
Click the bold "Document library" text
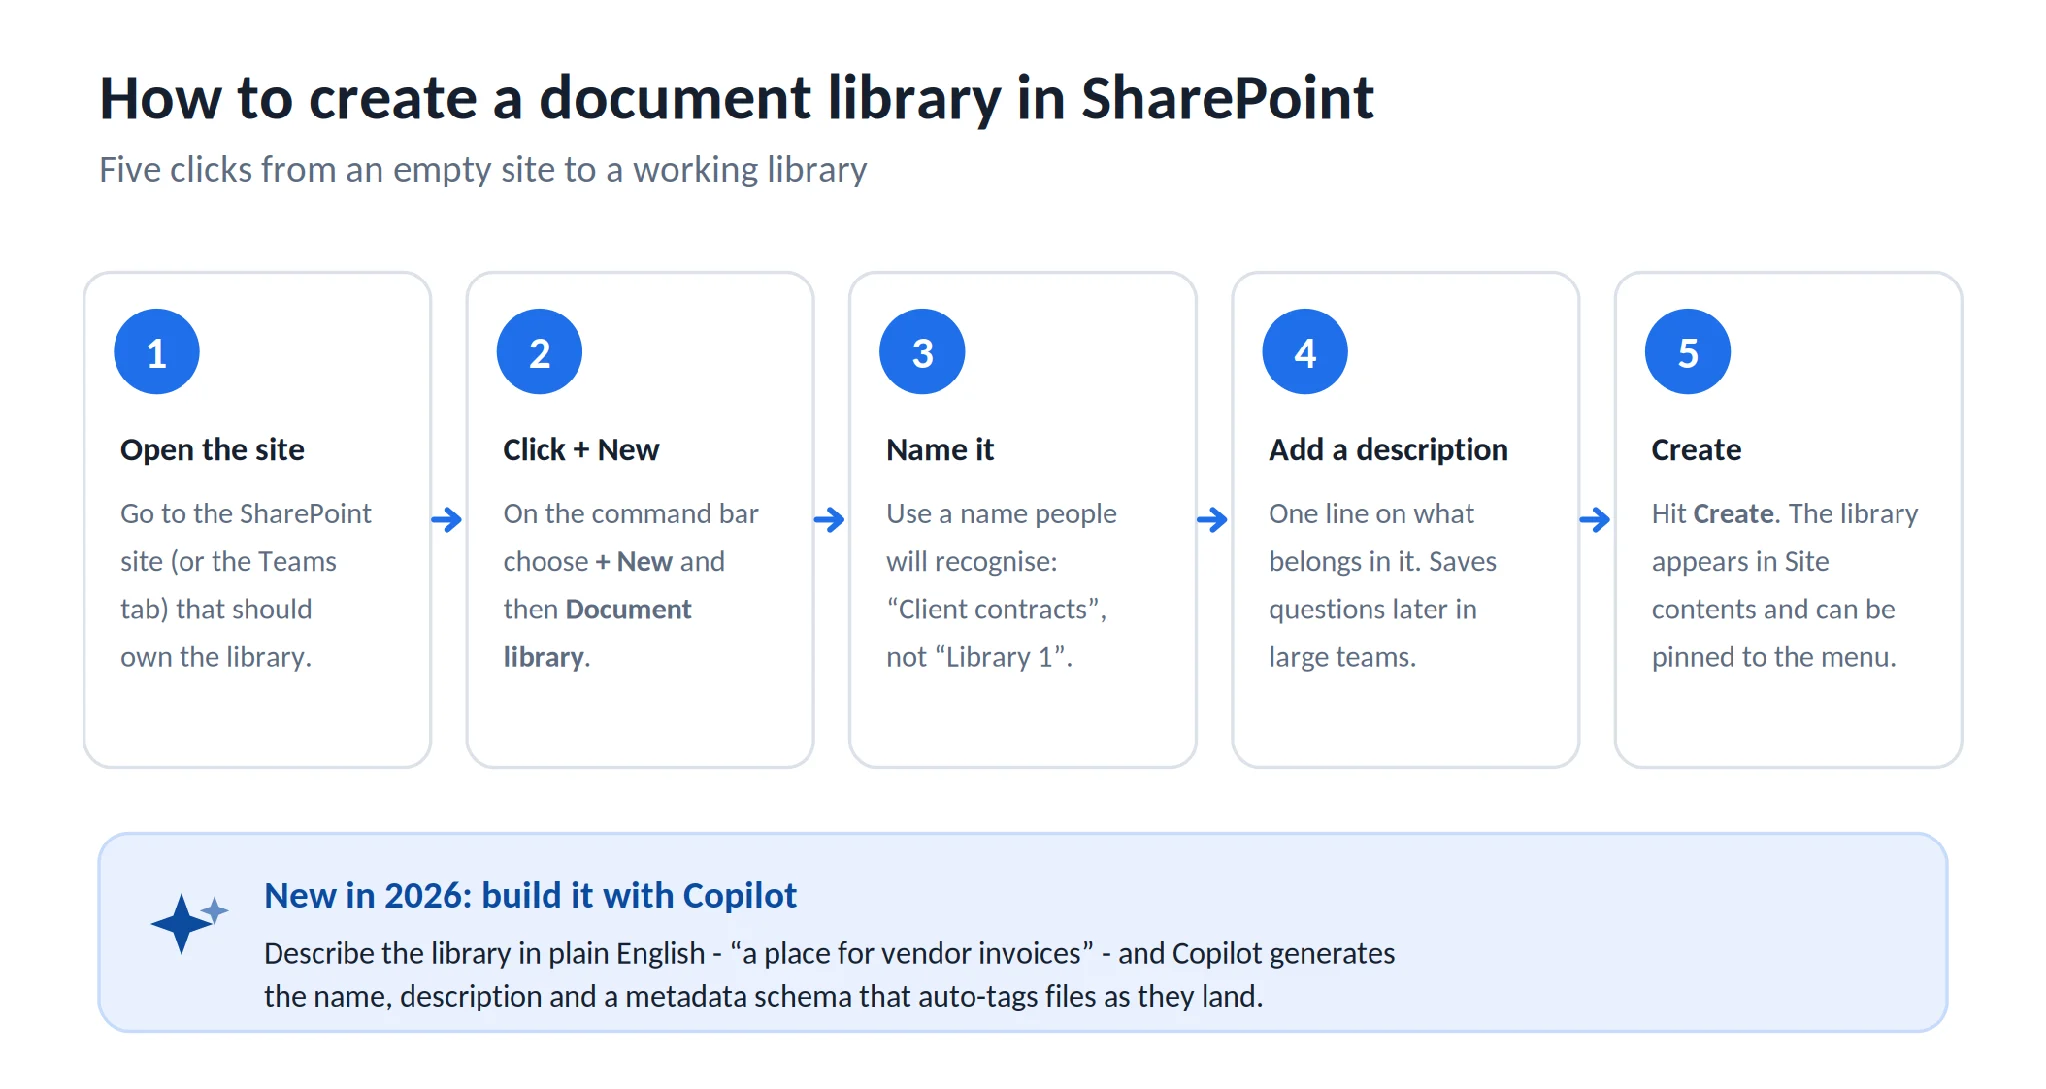(597, 633)
